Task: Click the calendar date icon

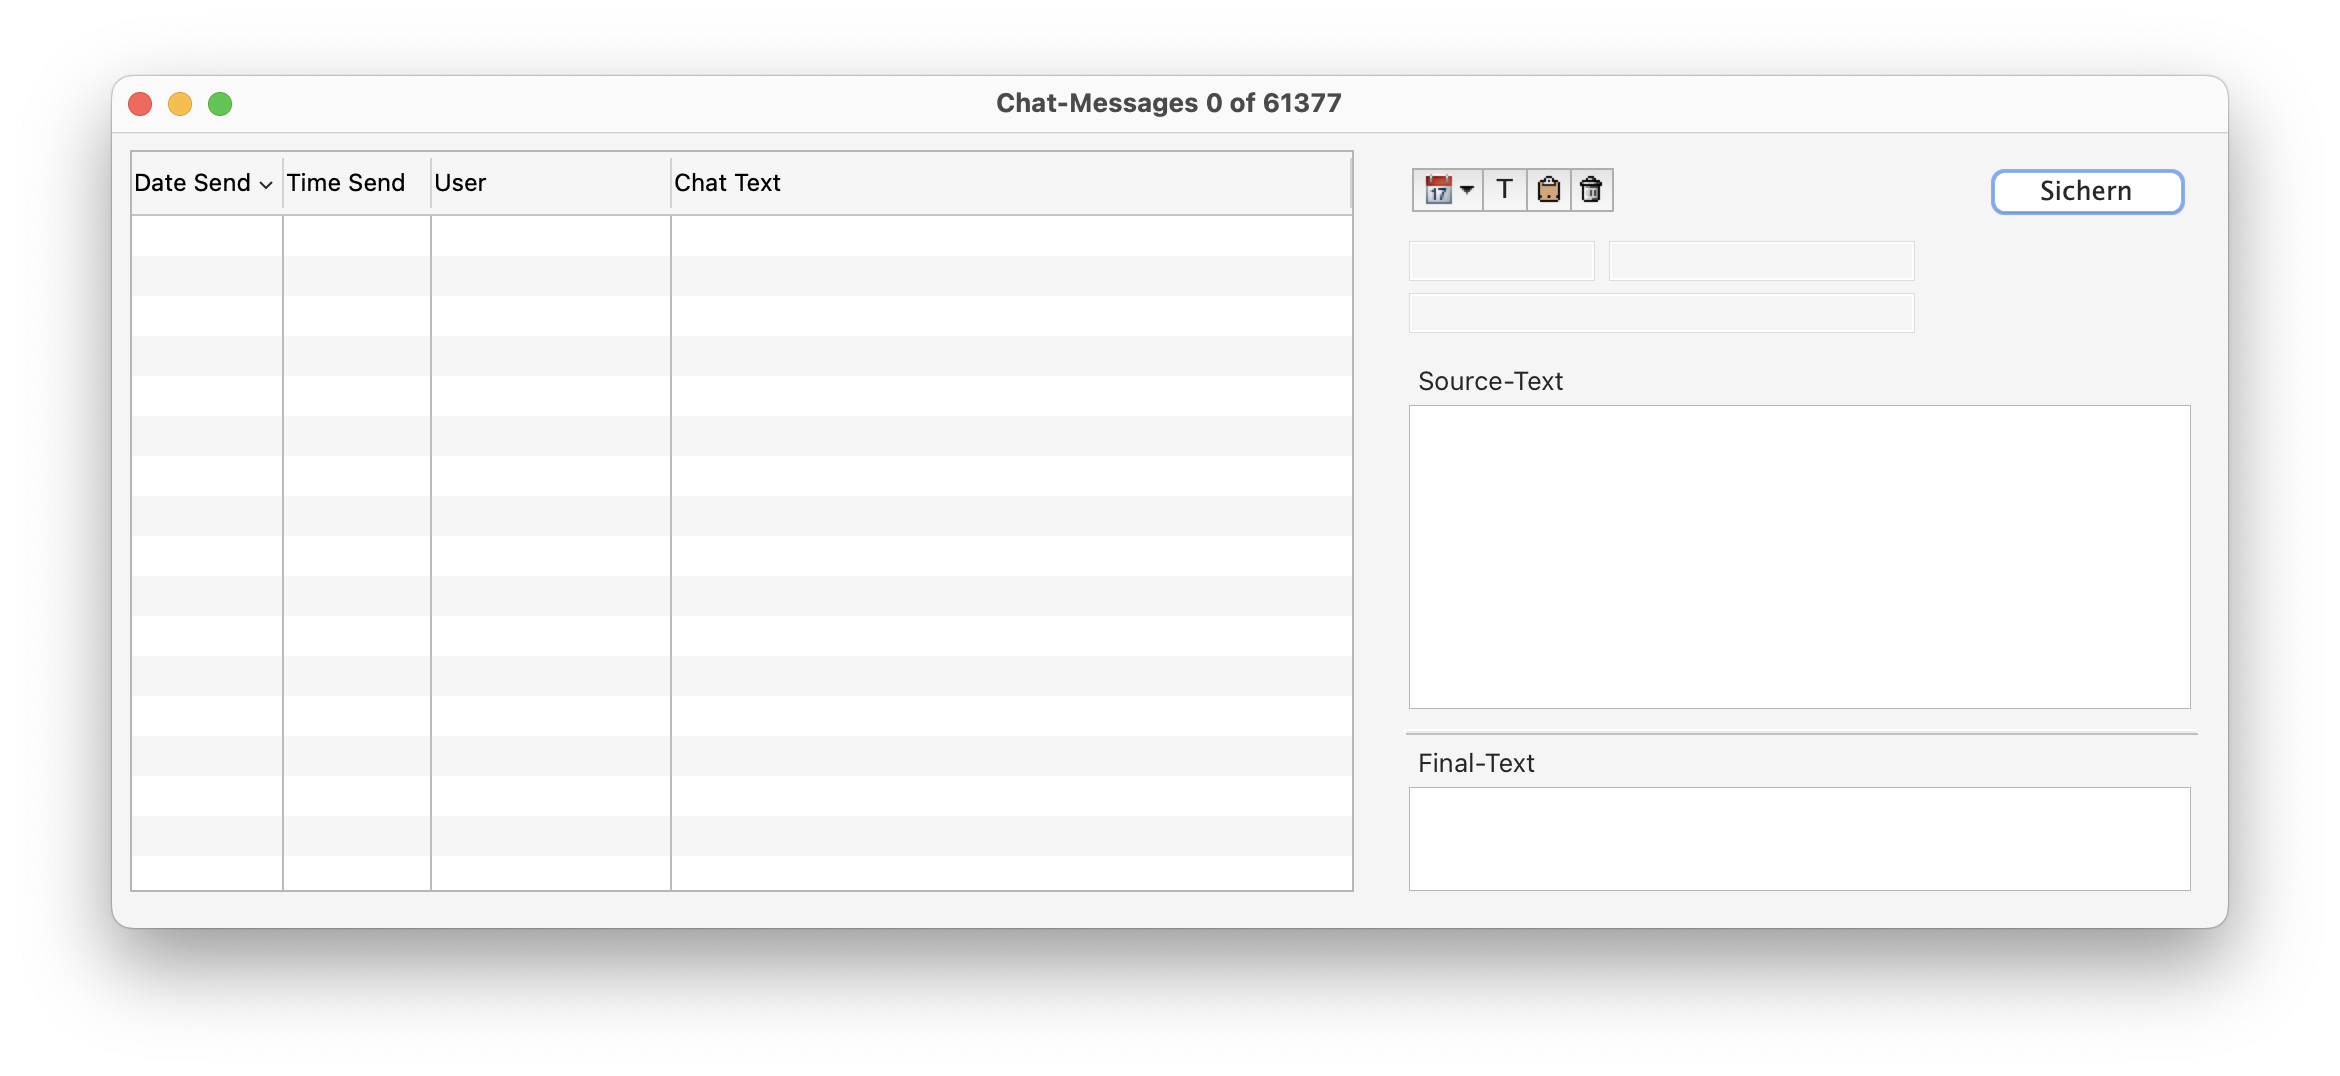Action: pyautogui.click(x=1437, y=190)
